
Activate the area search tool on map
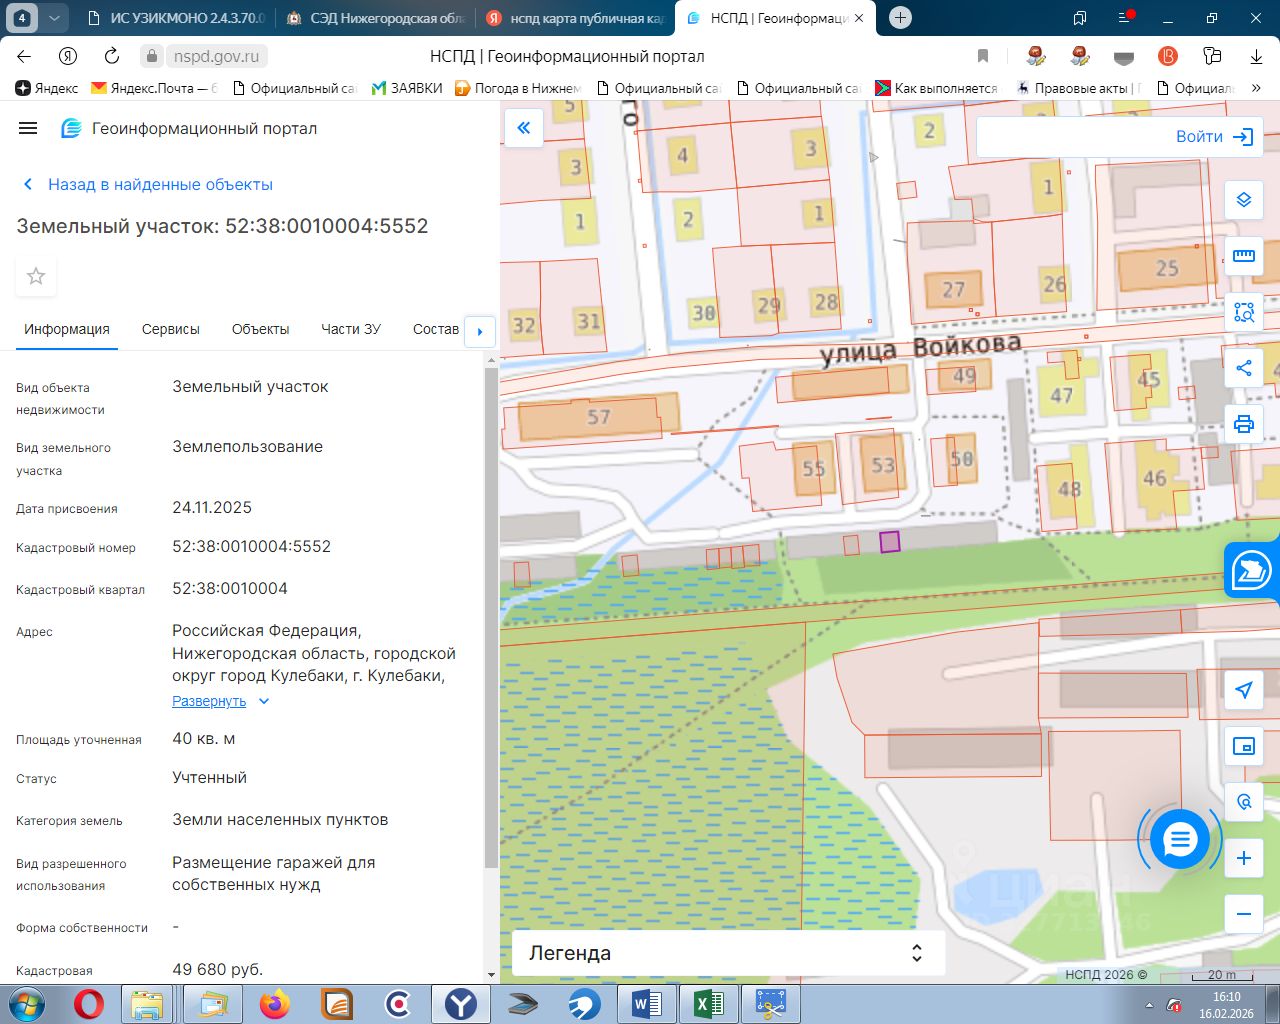pyautogui.click(x=1243, y=312)
